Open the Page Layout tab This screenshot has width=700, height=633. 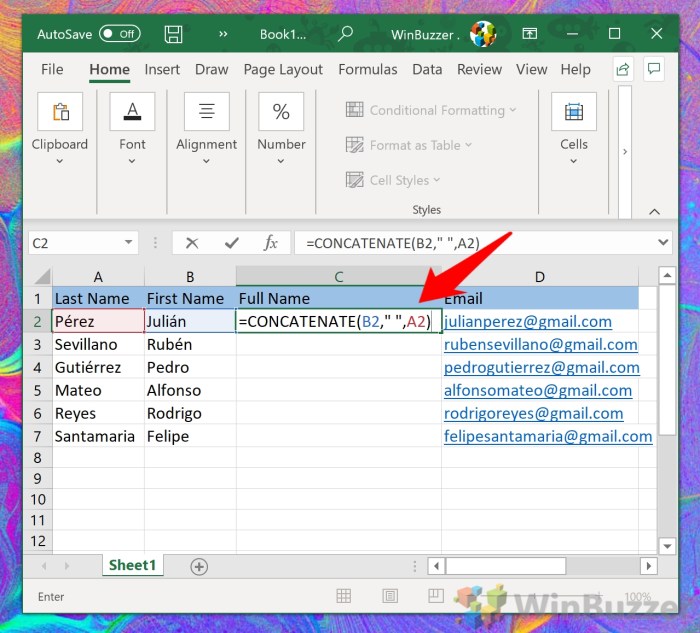[283, 69]
